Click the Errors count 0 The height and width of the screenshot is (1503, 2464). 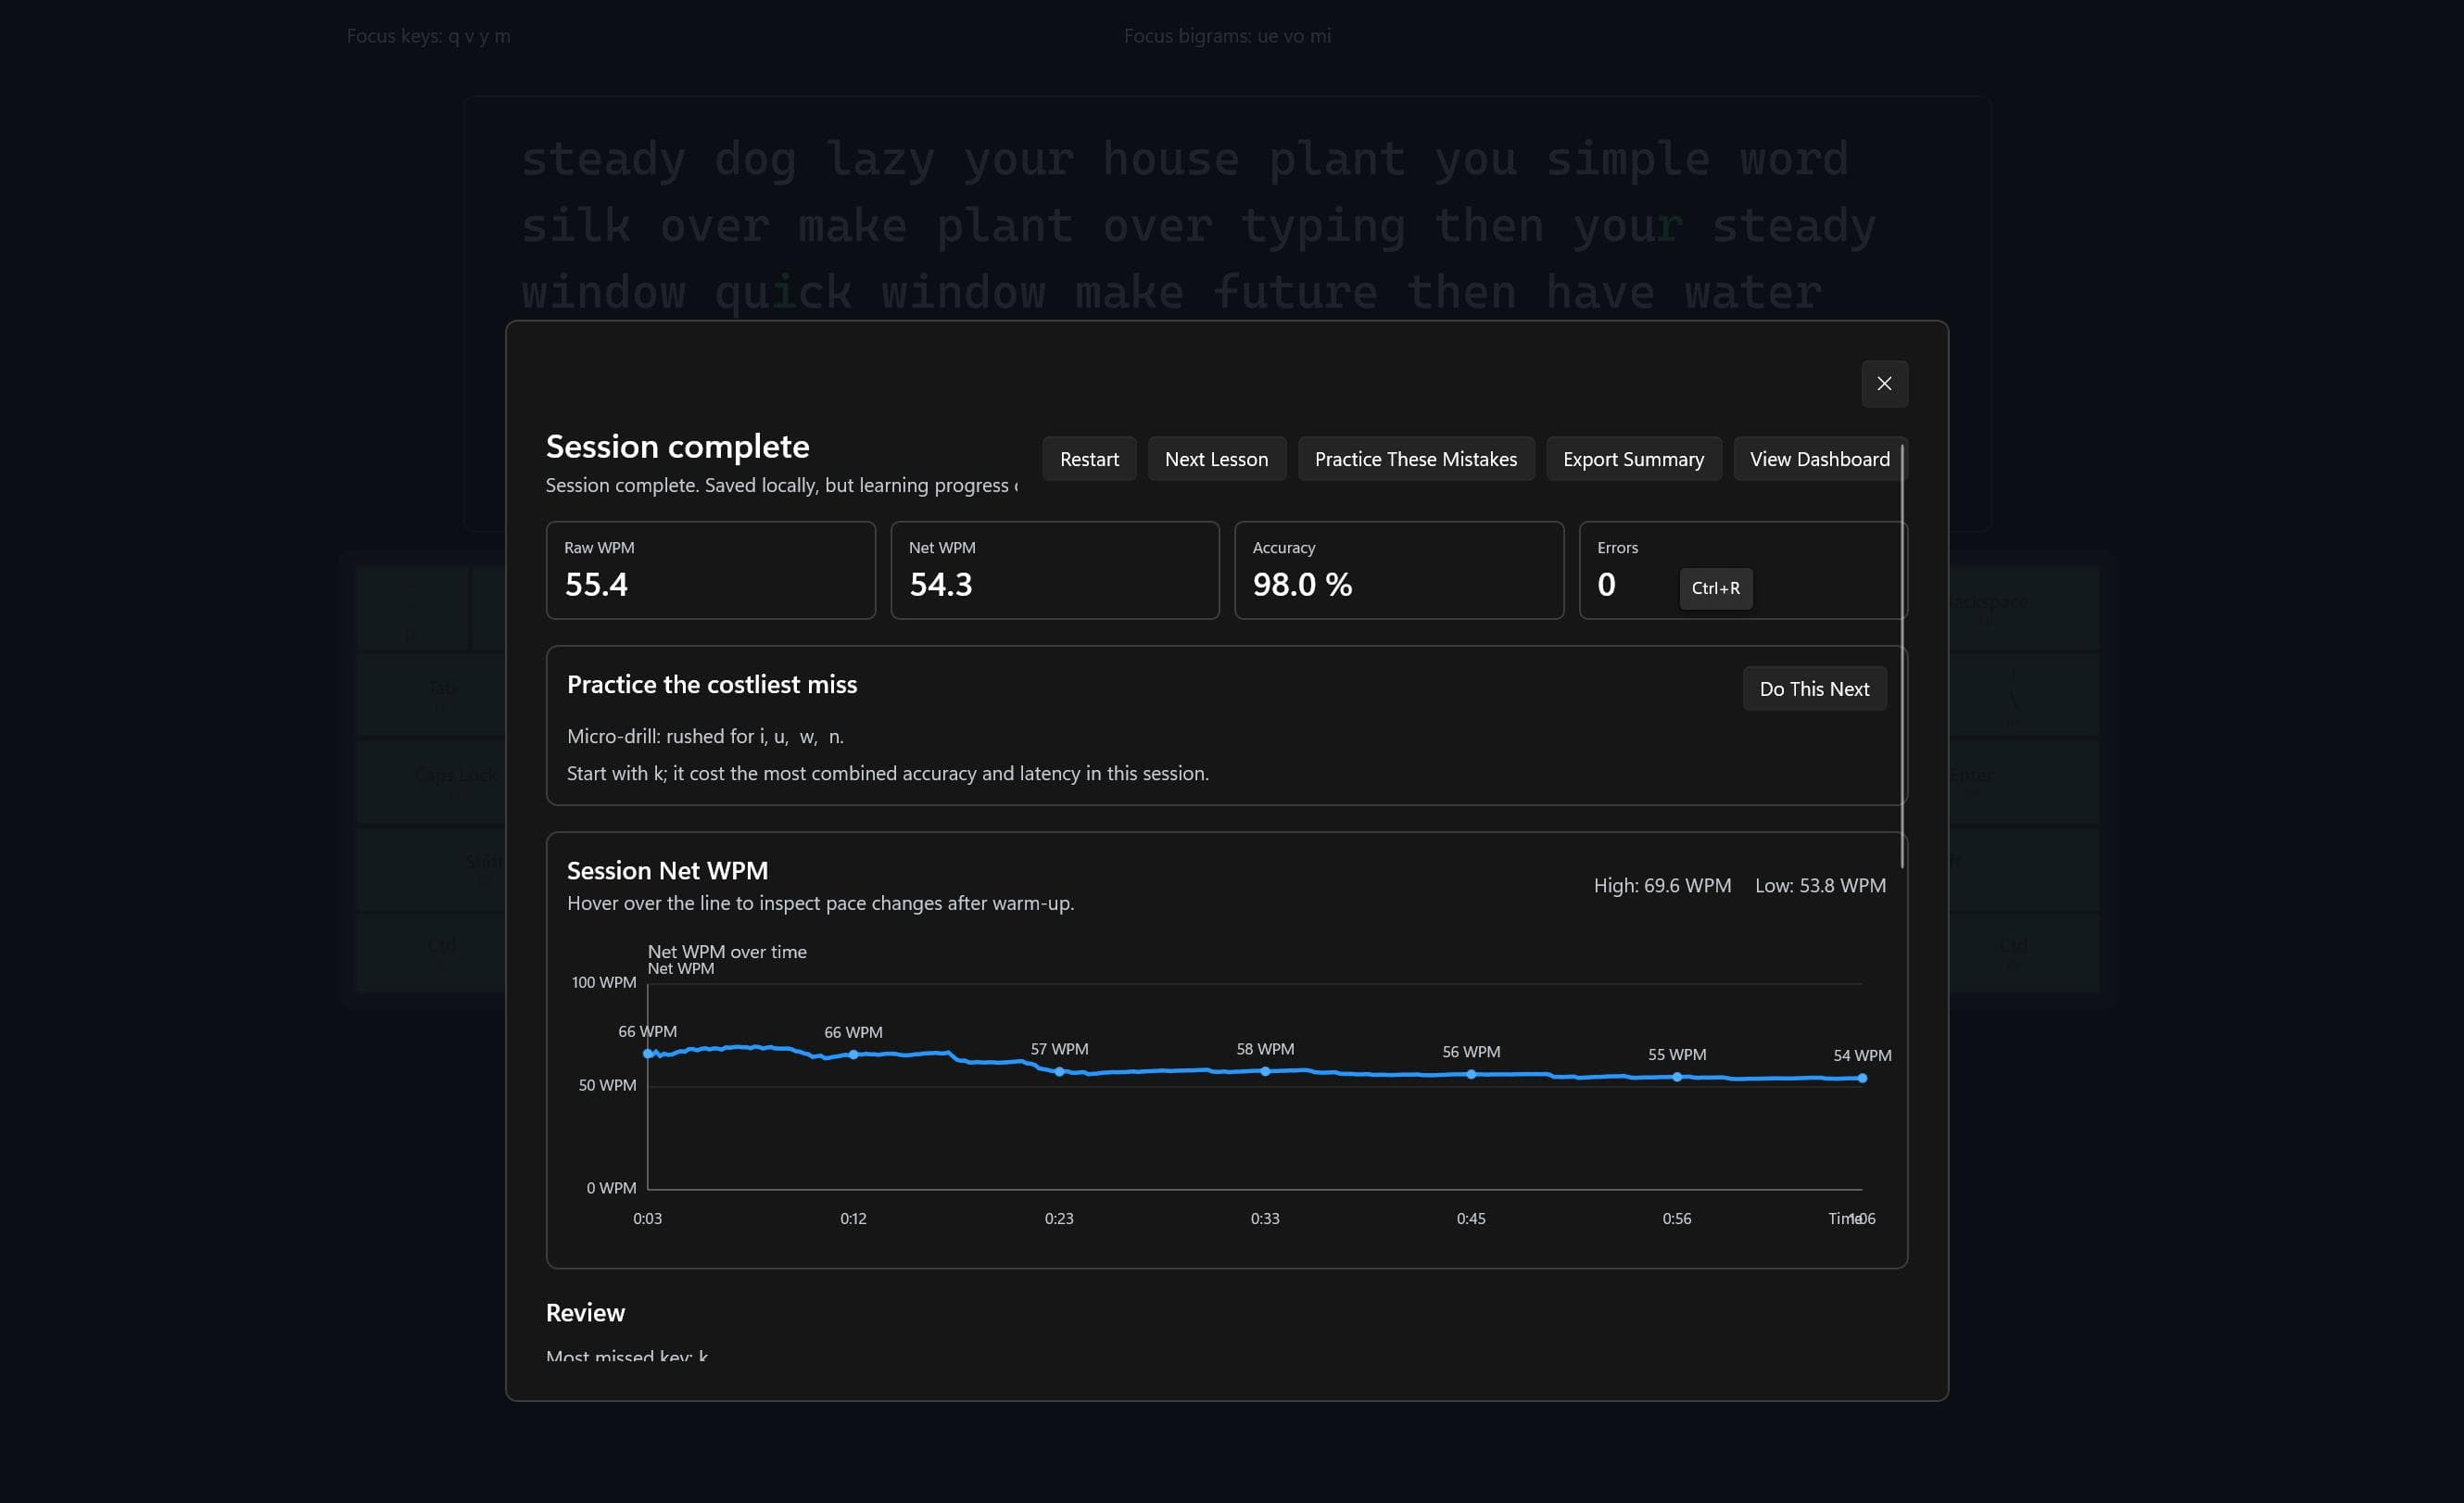pyautogui.click(x=1606, y=584)
